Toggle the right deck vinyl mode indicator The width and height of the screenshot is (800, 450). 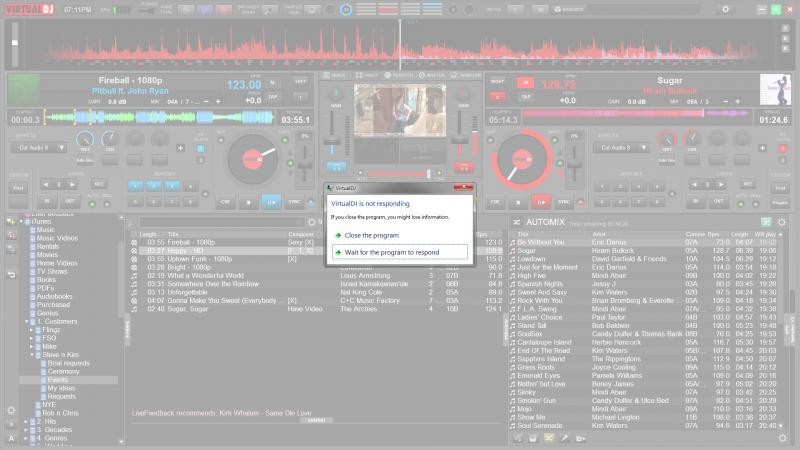[554, 140]
